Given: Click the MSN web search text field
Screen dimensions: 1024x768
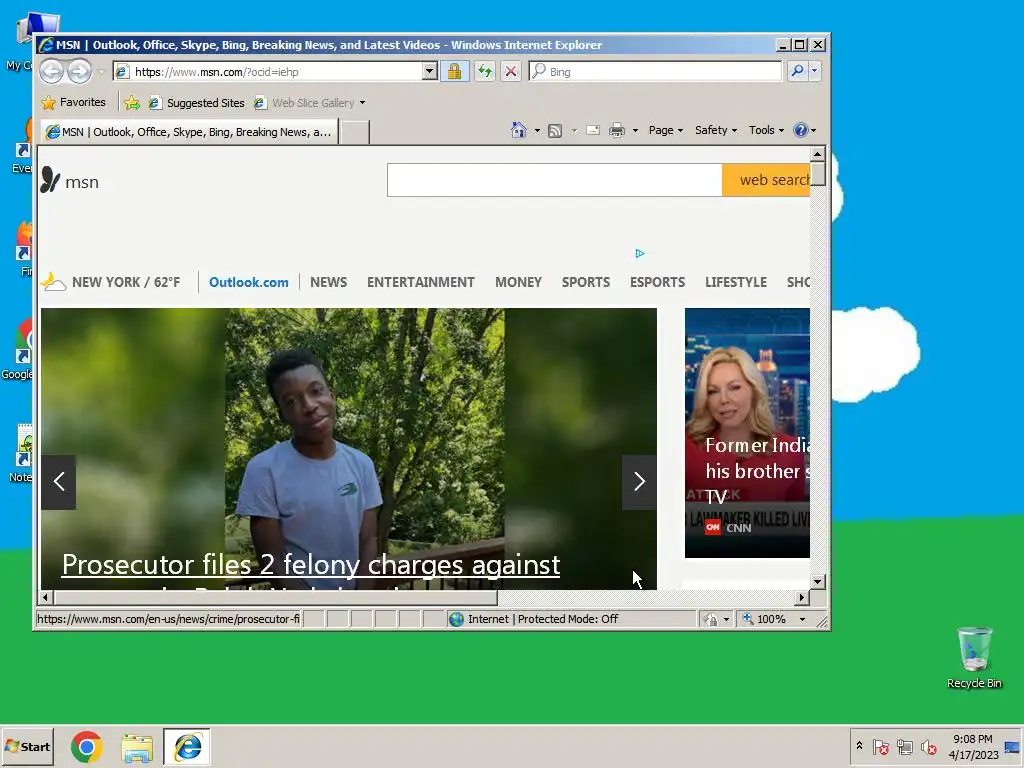Looking at the screenshot, I should pos(554,180).
